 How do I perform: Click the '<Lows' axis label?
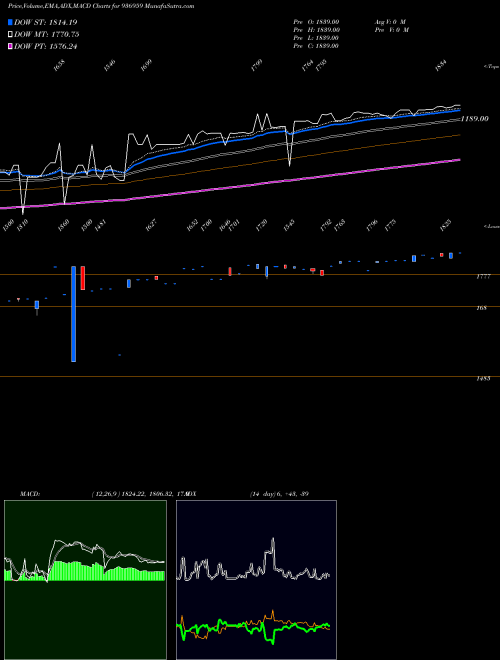click(x=491, y=226)
